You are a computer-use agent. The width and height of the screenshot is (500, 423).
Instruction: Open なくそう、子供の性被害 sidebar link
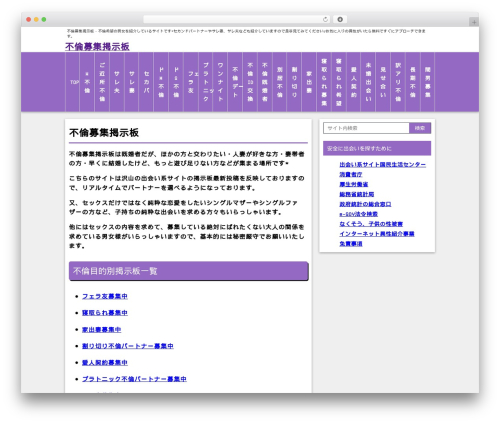(x=371, y=224)
